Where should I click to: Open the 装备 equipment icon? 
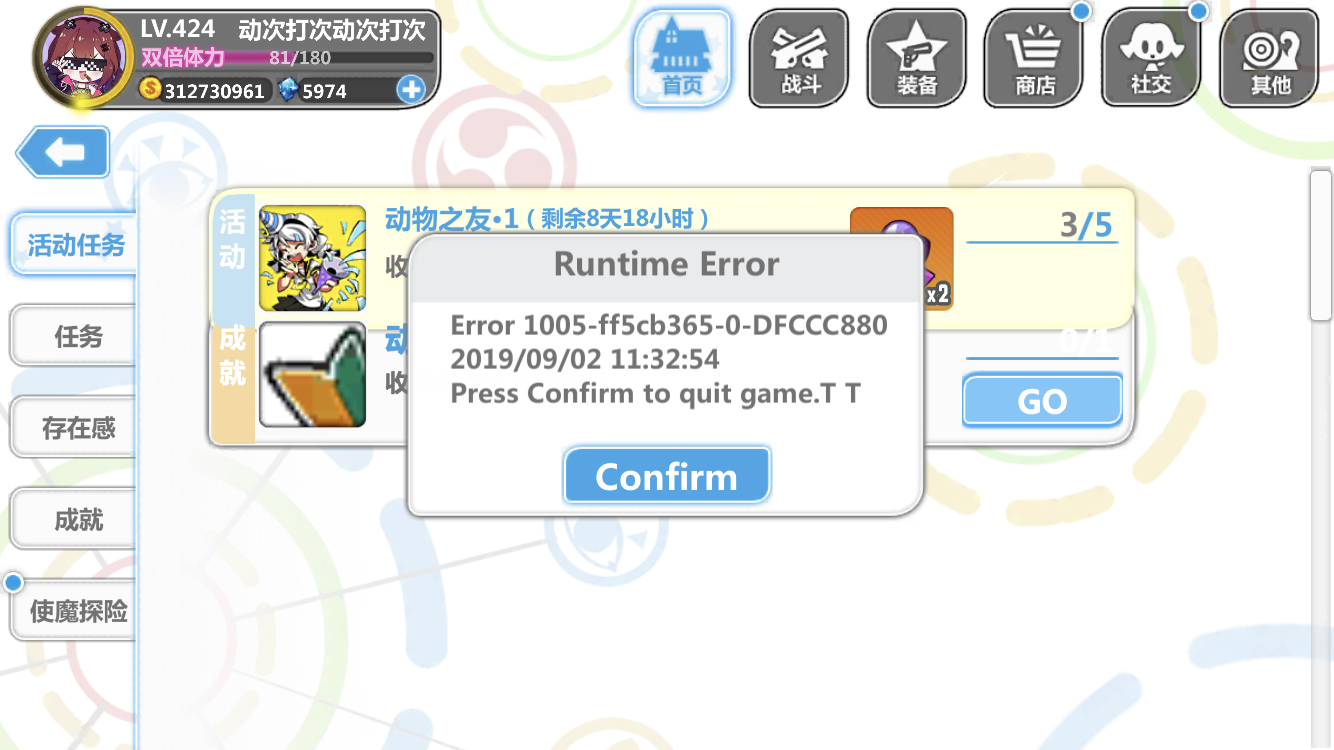(916, 58)
